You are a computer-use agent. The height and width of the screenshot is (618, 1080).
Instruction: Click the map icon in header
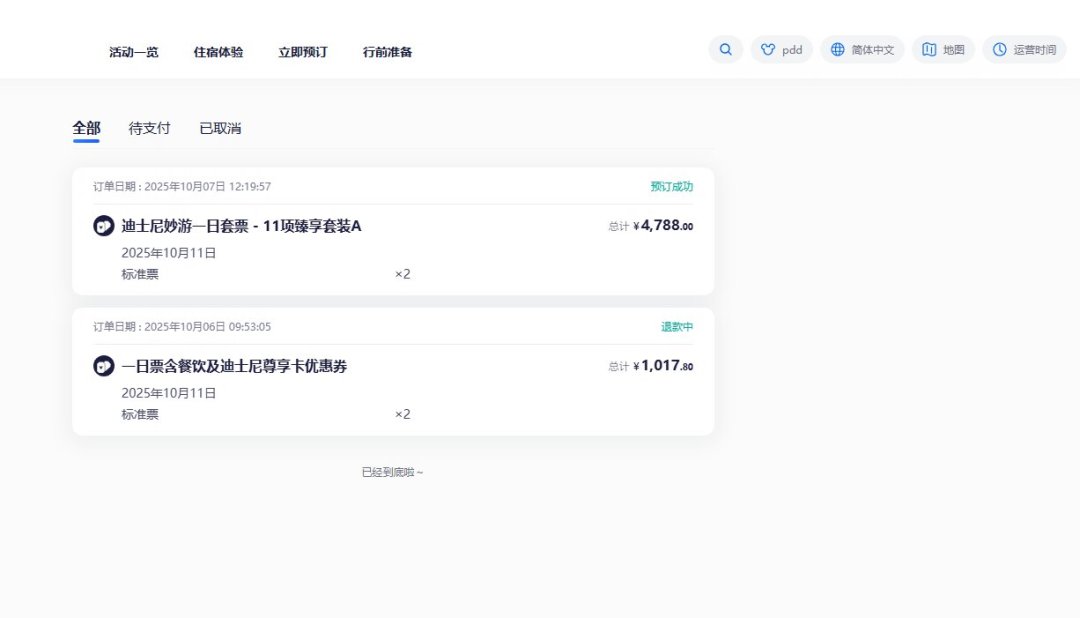pyautogui.click(x=929, y=50)
